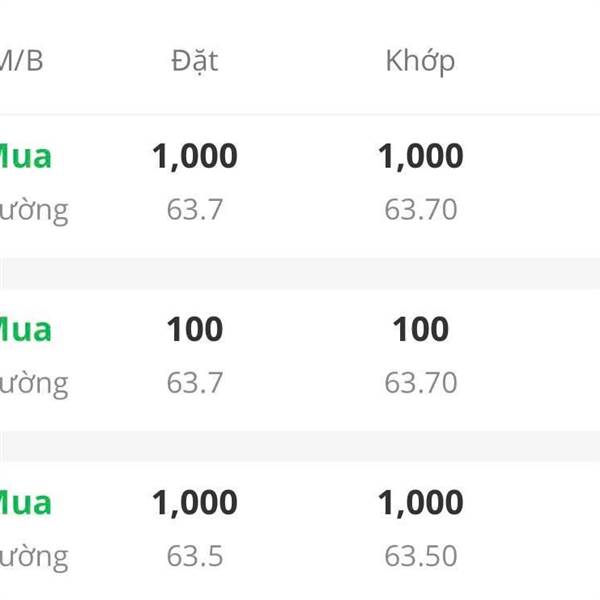Sort by the Đặt column header
The height and width of the screenshot is (600, 600).
coord(195,61)
